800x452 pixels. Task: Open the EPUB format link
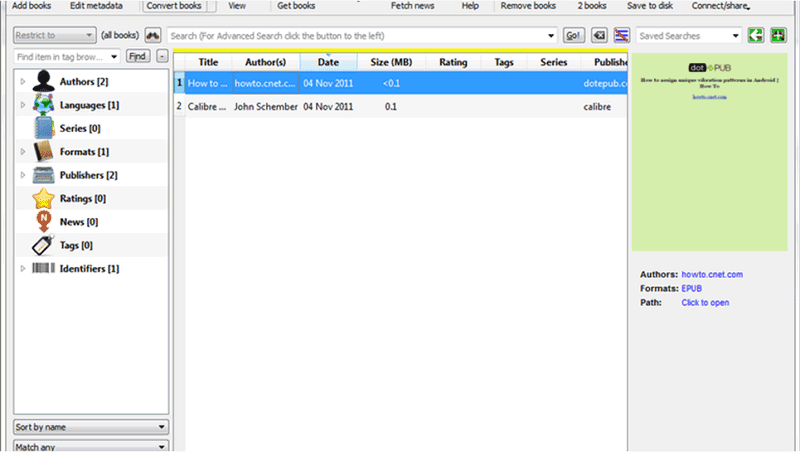[691, 288]
